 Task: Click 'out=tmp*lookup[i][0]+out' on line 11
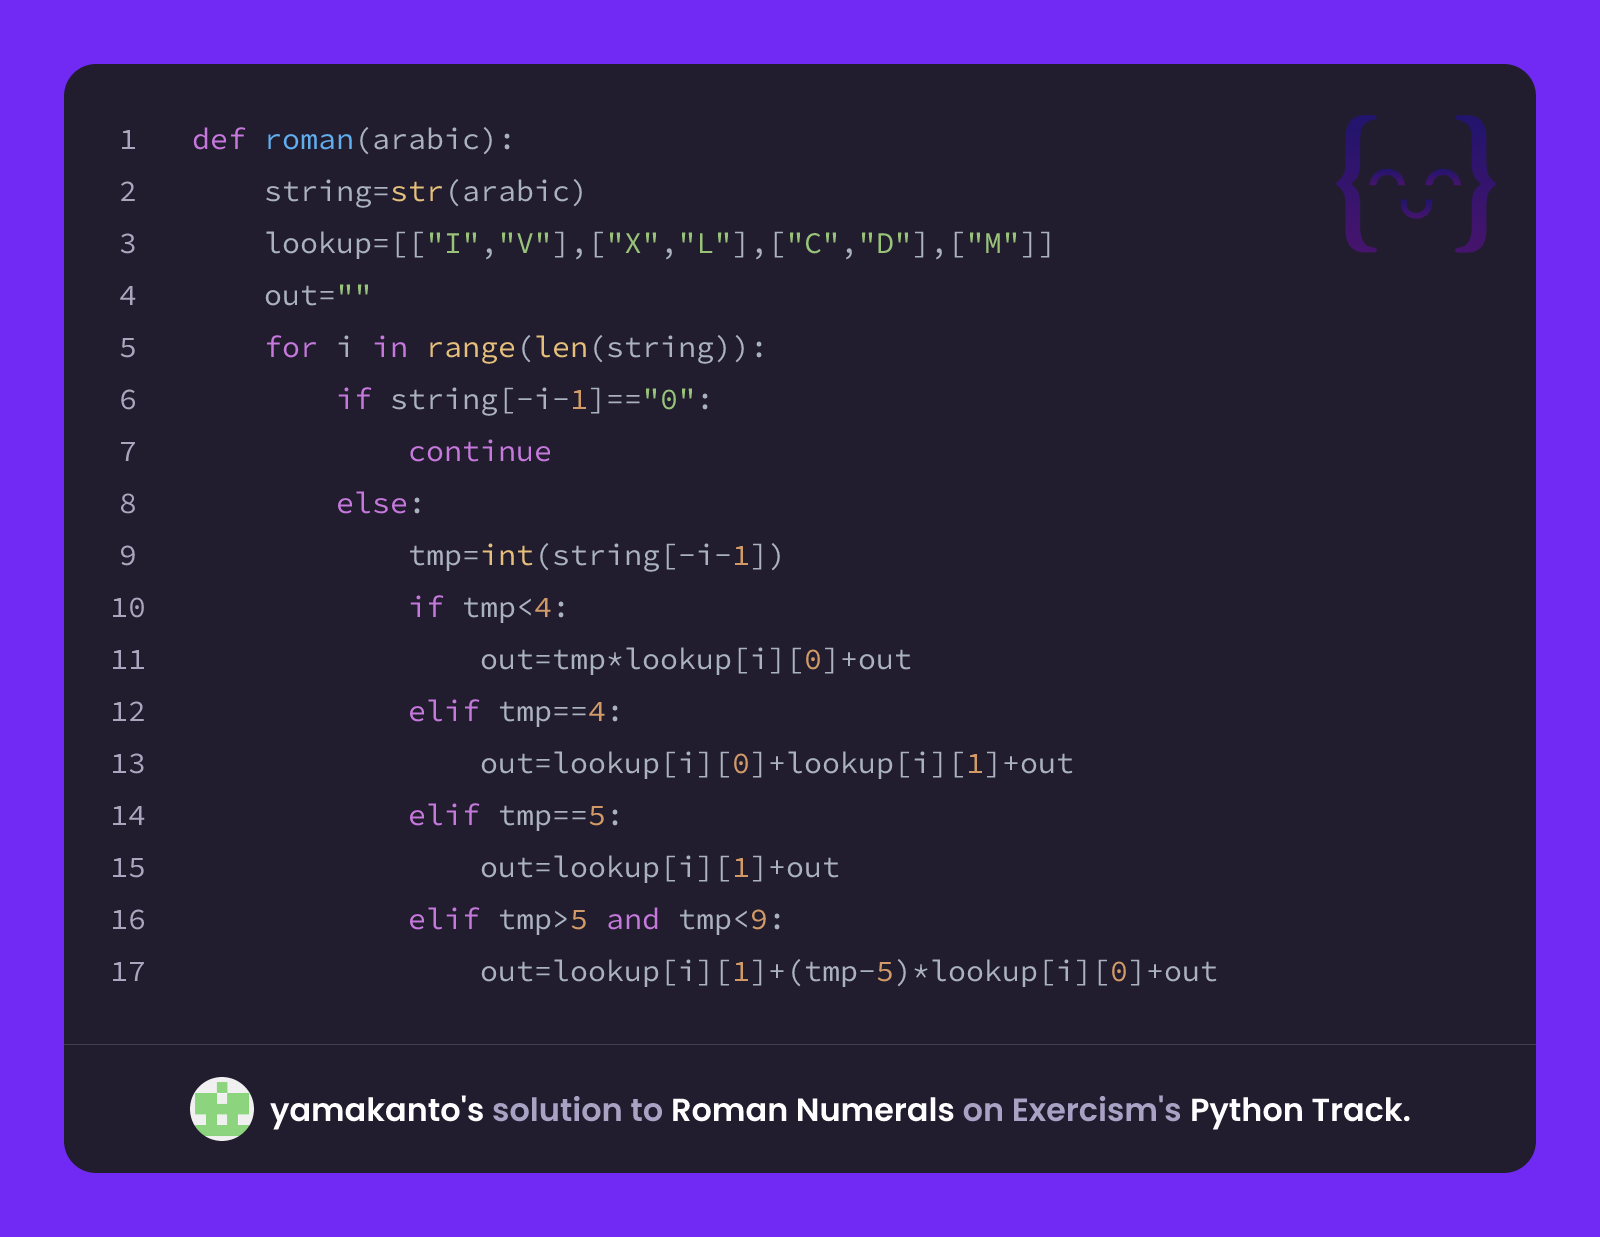[696, 659]
